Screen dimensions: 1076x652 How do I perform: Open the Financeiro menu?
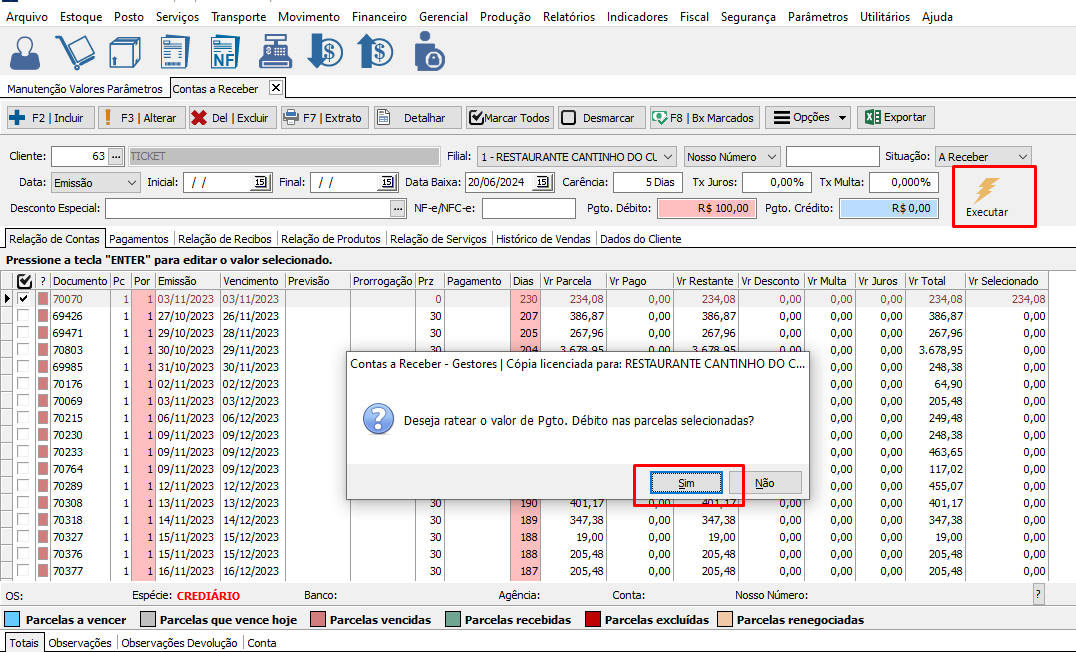379,17
